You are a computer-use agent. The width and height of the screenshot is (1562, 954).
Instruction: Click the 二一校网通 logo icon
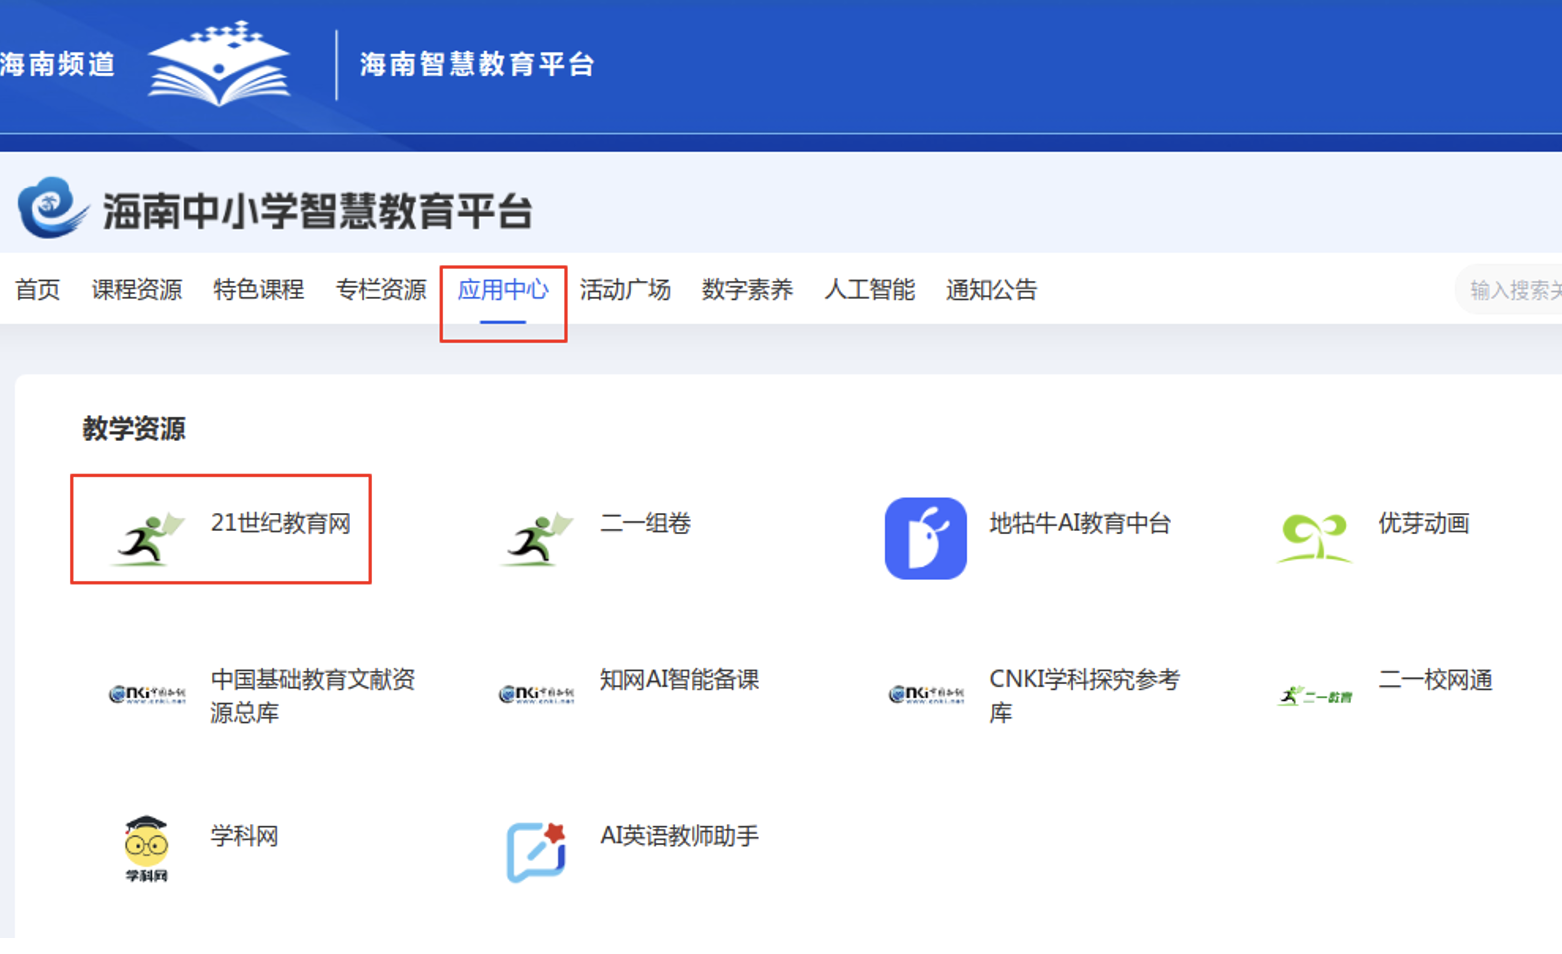(x=1314, y=695)
